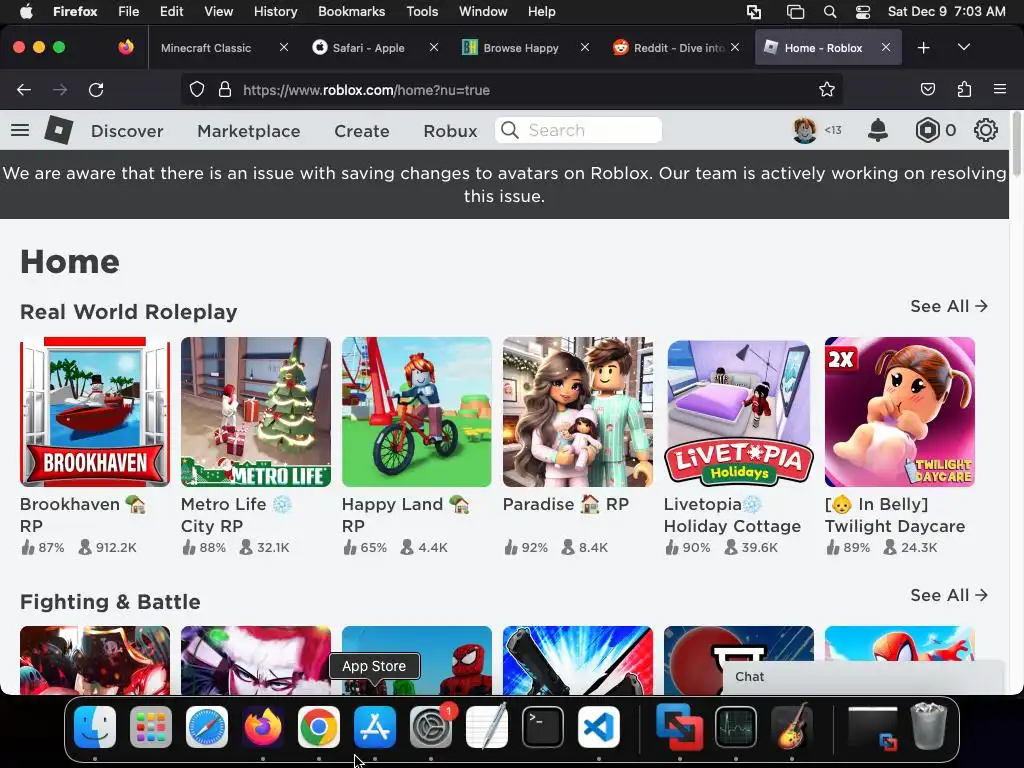Click the Firefox URL address bar
The height and width of the screenshot is (768, 1024).
click(511, 90)
